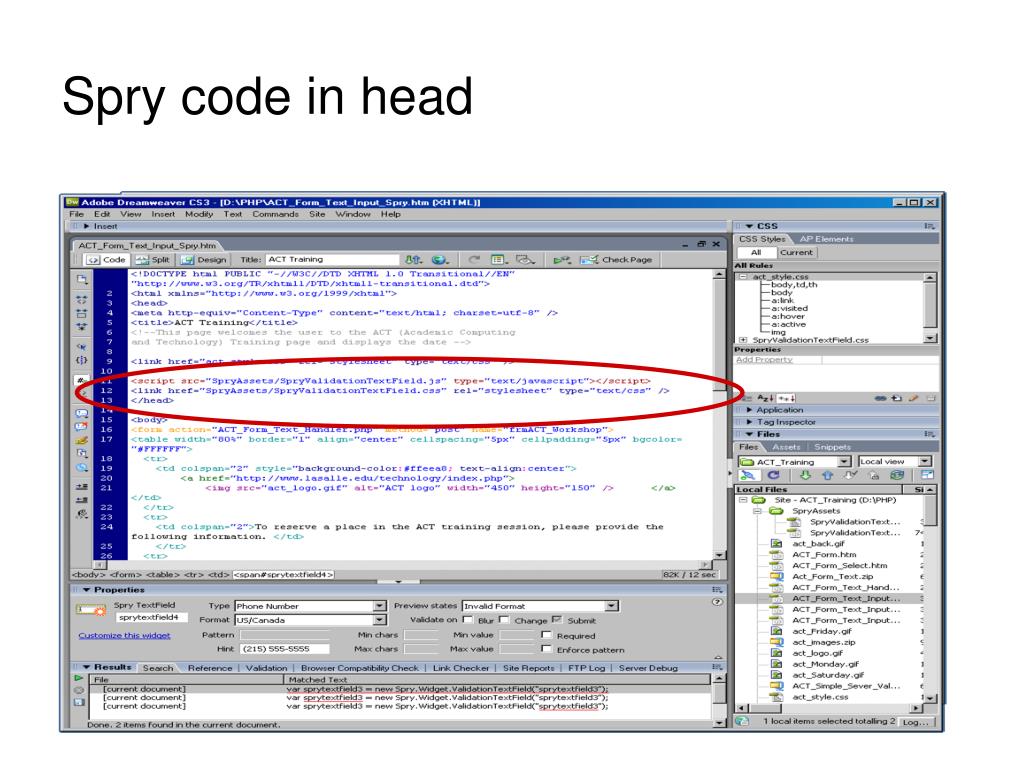Toggle the Submit validate checkbox
The width and height of the screenshot is (1024, 768).
[x=556, y=619]
